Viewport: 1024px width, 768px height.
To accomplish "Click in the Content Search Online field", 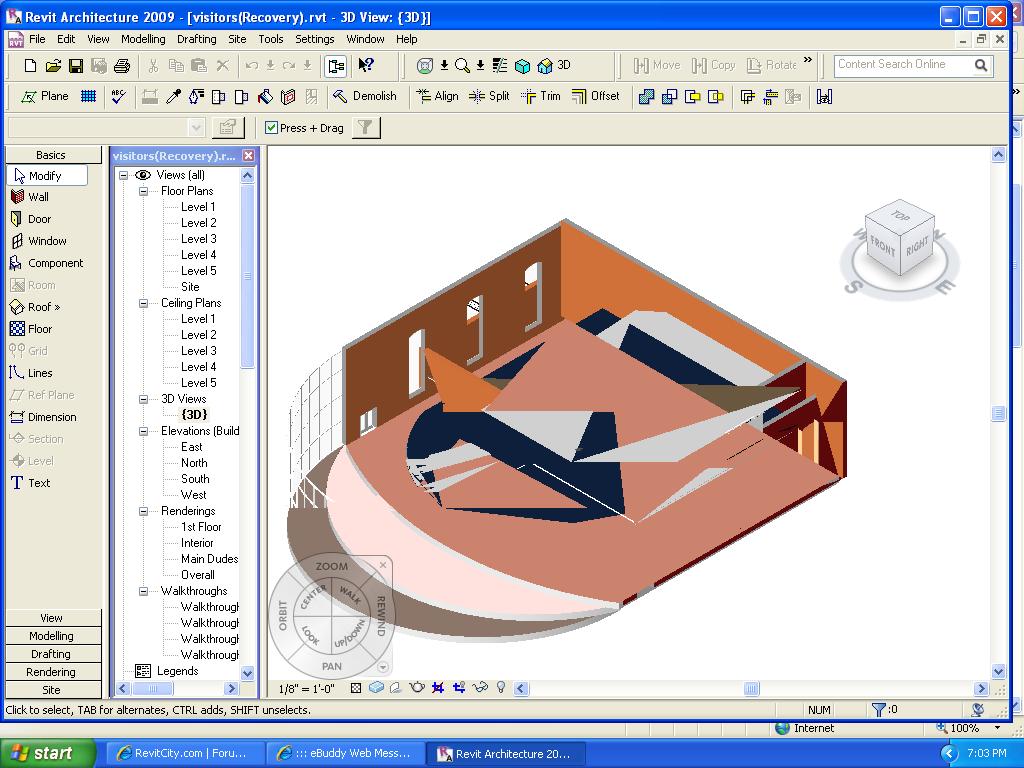I will [900, 65].
